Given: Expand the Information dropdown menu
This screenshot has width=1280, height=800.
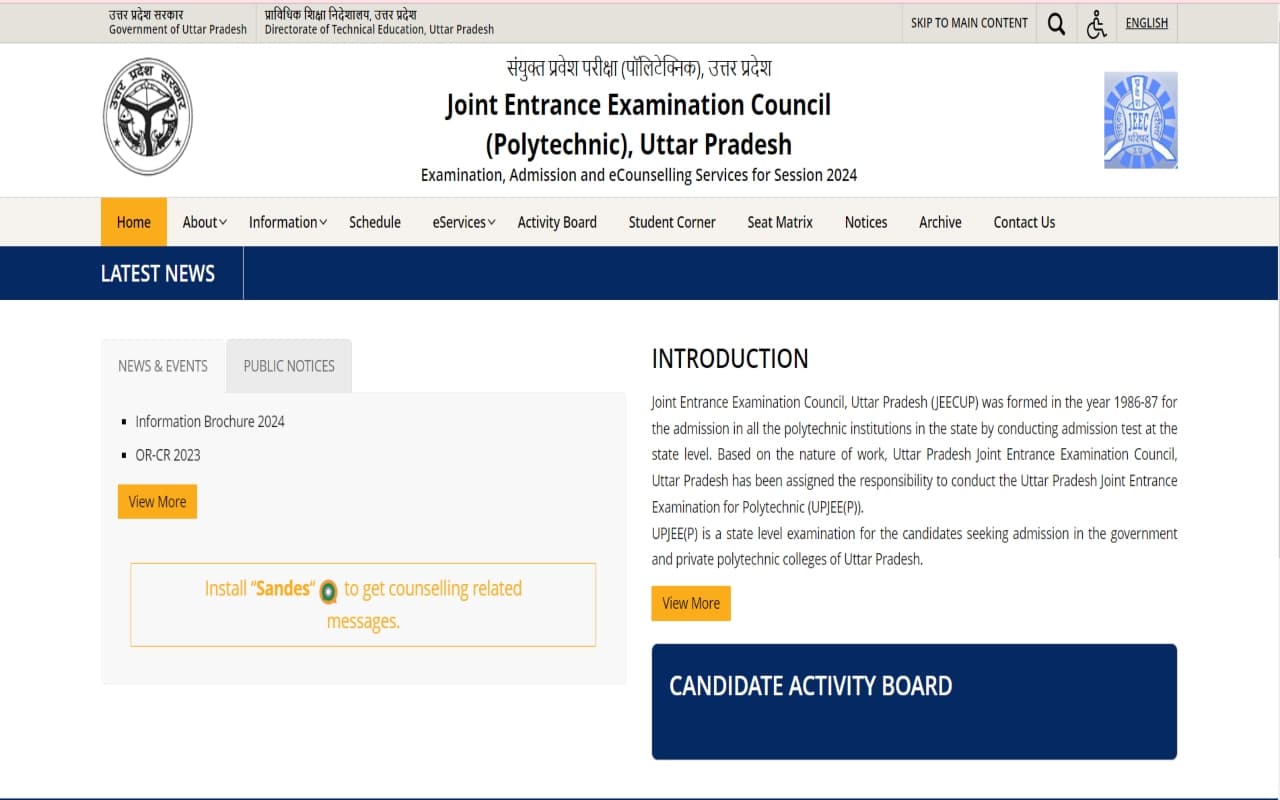Looking at the screenshot, I should point(287,222).
